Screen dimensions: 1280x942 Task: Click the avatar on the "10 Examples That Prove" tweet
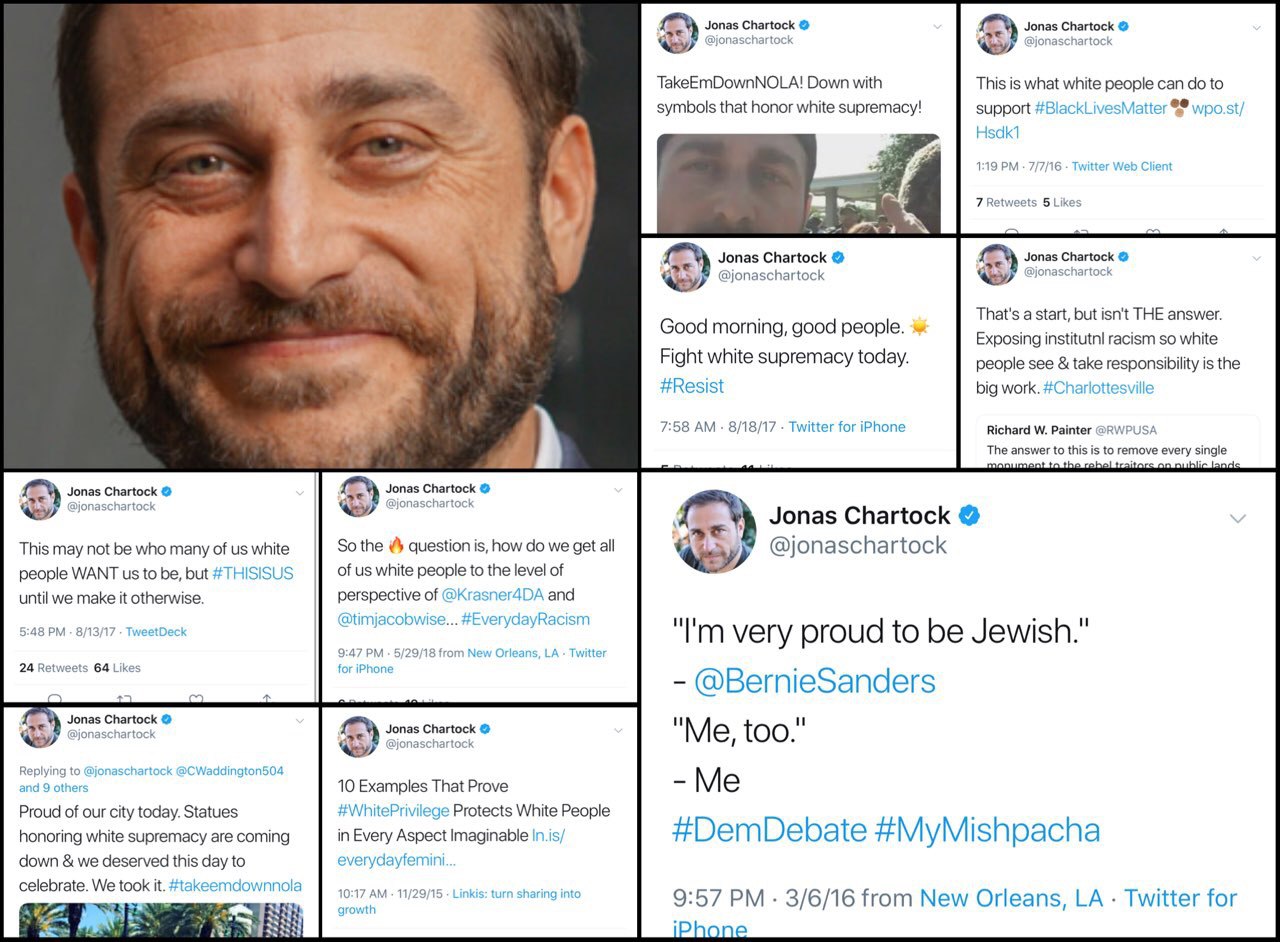coord(358,736)
